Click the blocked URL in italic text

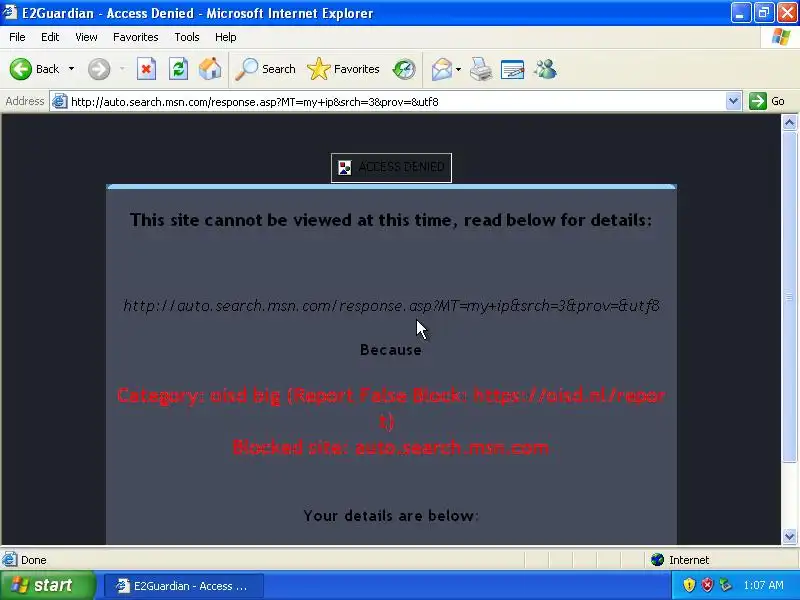(x=391, y=306)
